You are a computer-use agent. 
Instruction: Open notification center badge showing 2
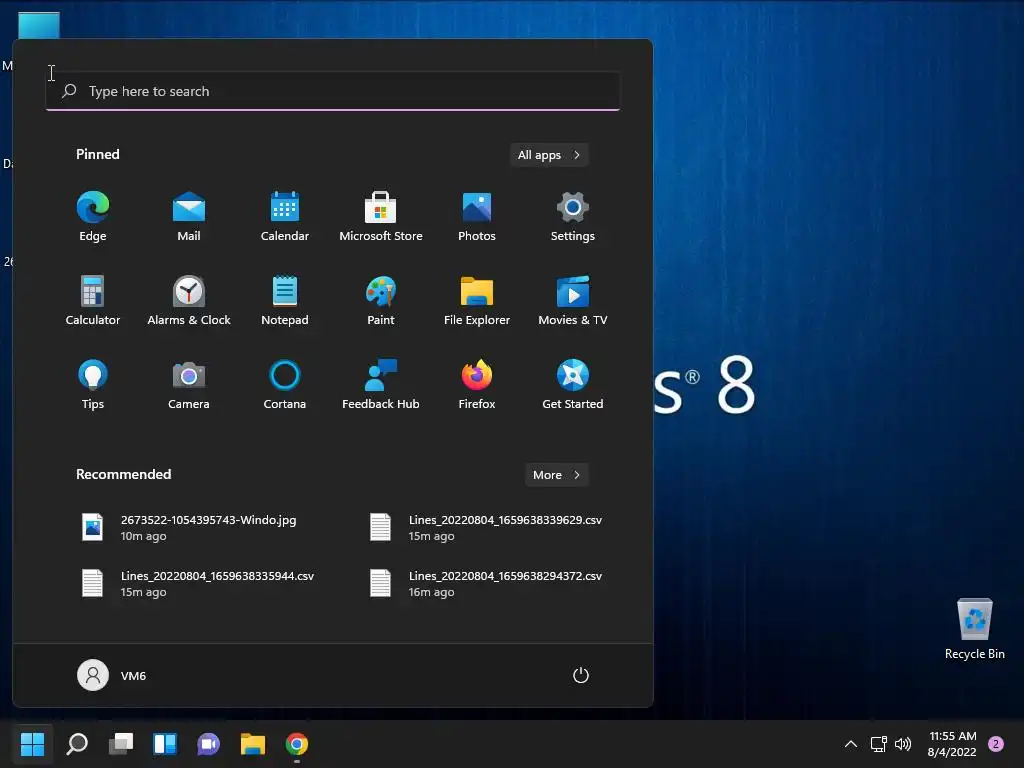coord(996,744)
